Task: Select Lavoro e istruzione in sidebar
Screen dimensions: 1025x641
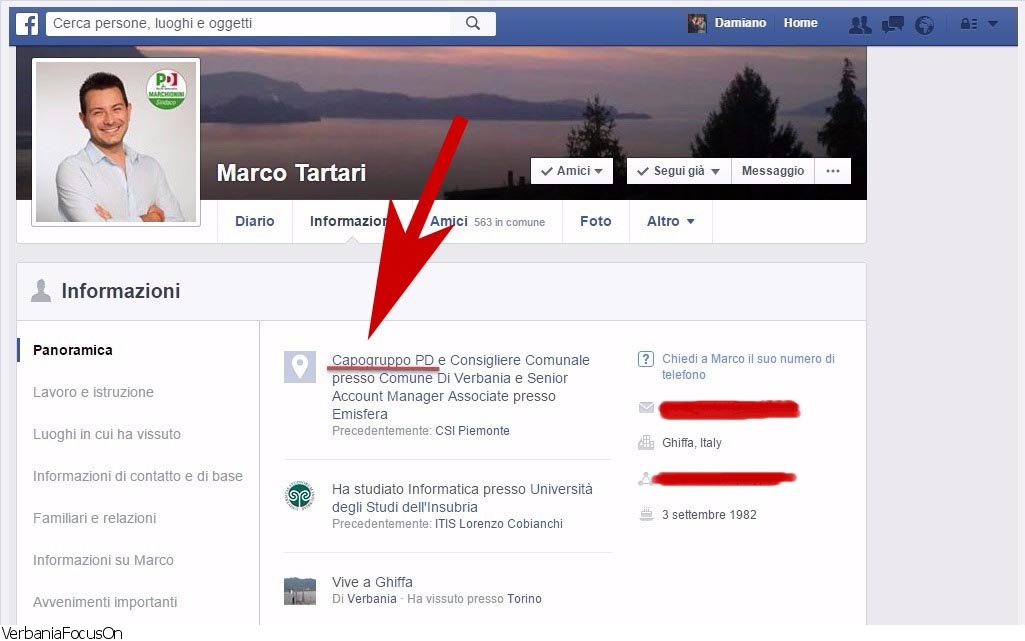Action: pyautogui.click(x=93, y=392)
